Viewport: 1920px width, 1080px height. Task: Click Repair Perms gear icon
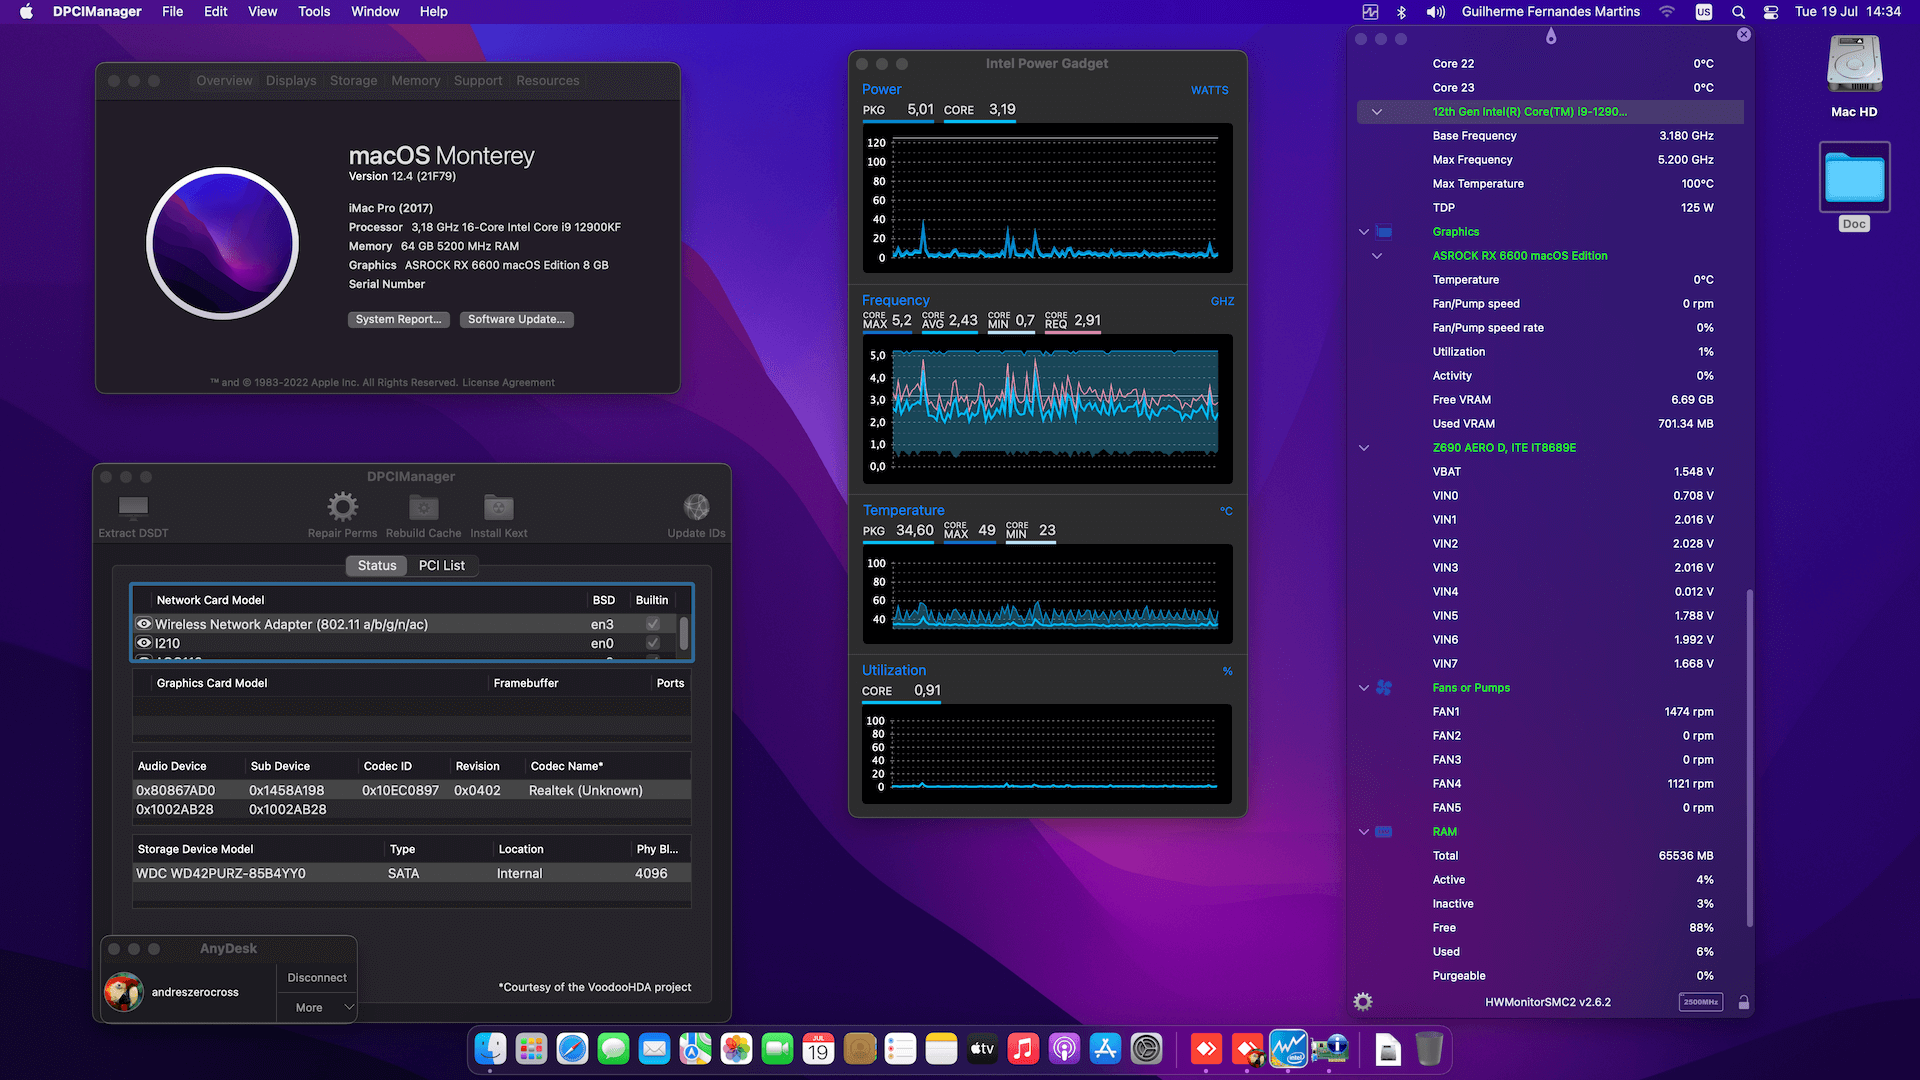342,507
